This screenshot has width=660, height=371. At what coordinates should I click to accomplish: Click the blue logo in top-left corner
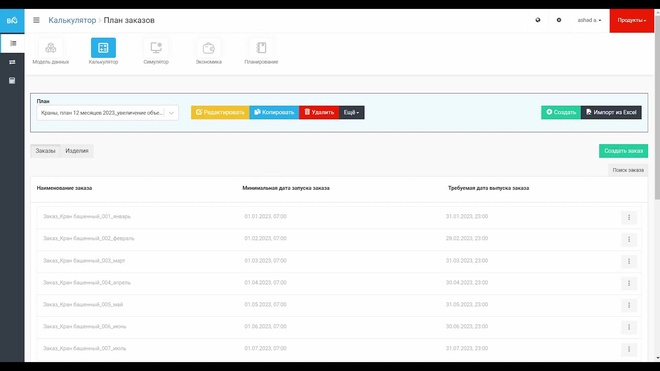[x=12, y=21]
